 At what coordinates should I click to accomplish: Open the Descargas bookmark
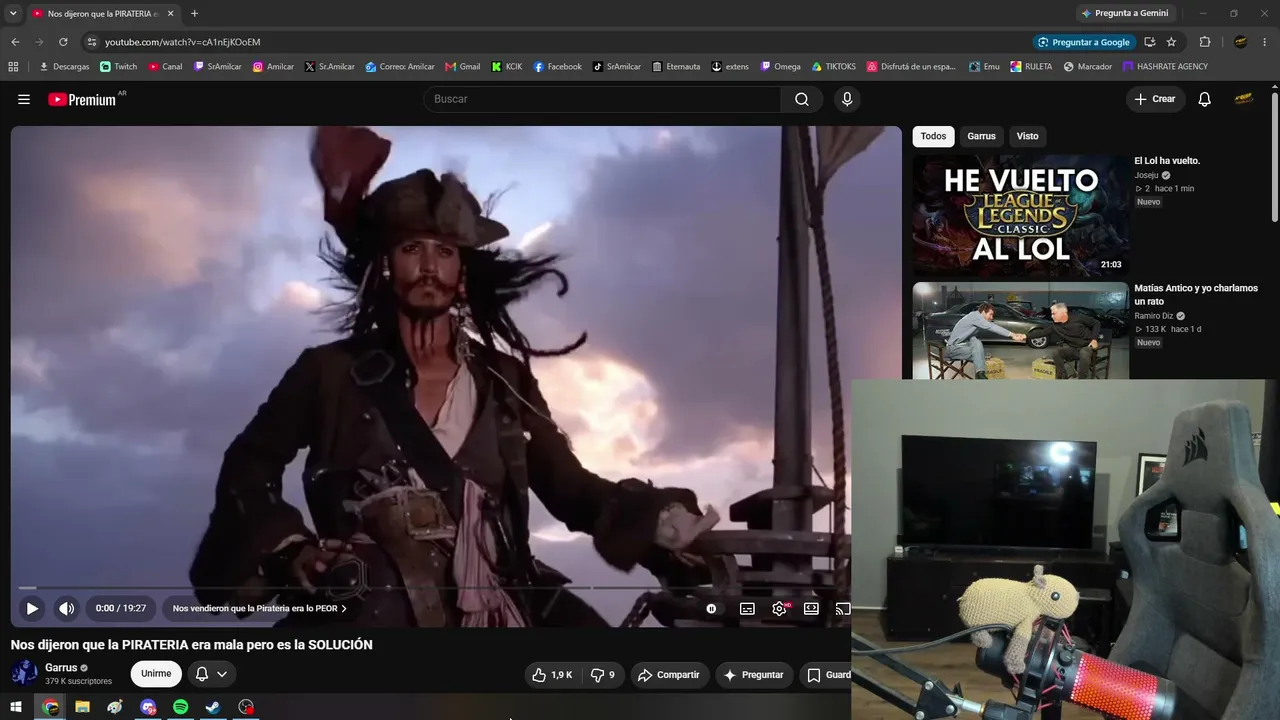[x=64, y=67]
